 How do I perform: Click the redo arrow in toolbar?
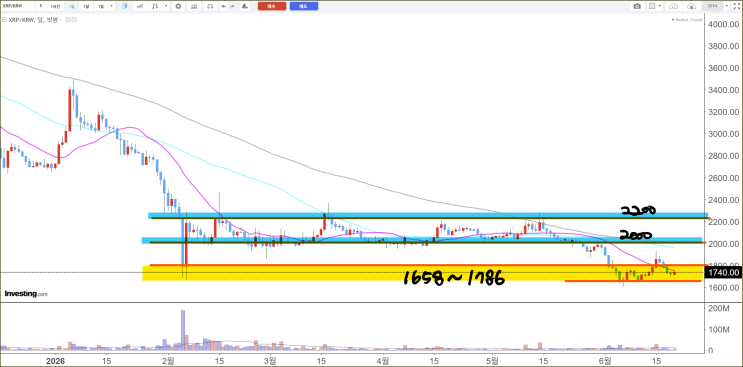coord(233,6)
